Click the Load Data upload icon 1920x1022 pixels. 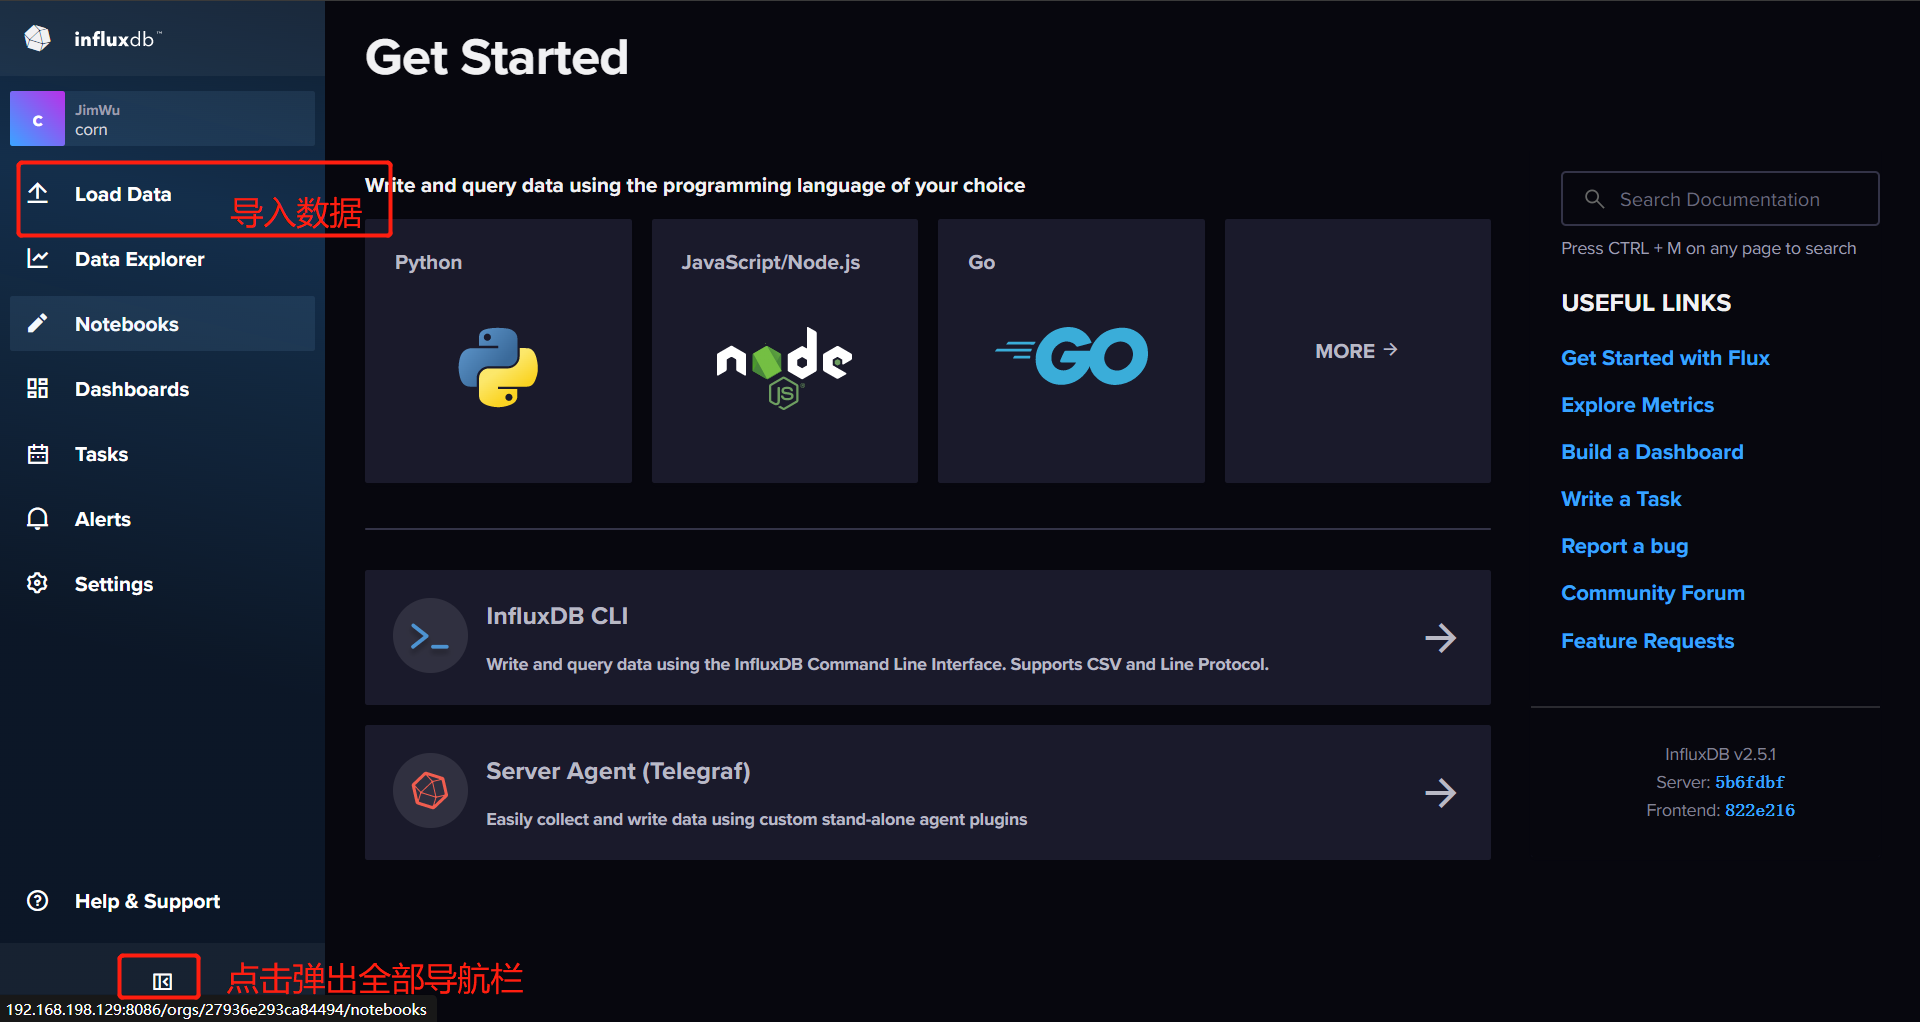click(38, 193)
